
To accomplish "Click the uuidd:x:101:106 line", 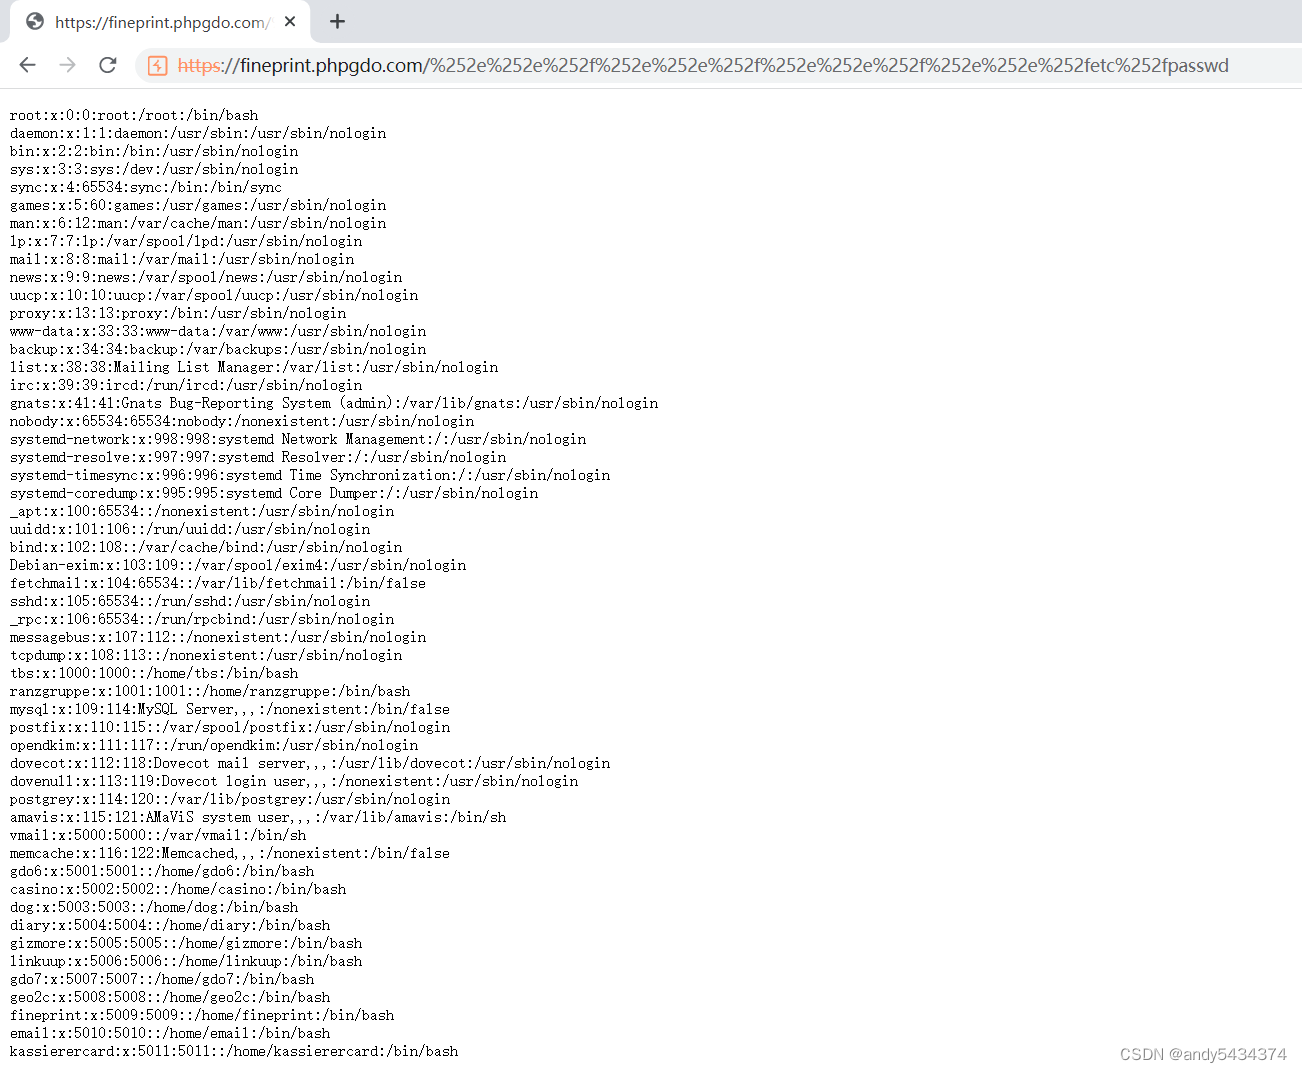I will pyautogui.click(x=190, y=529).
